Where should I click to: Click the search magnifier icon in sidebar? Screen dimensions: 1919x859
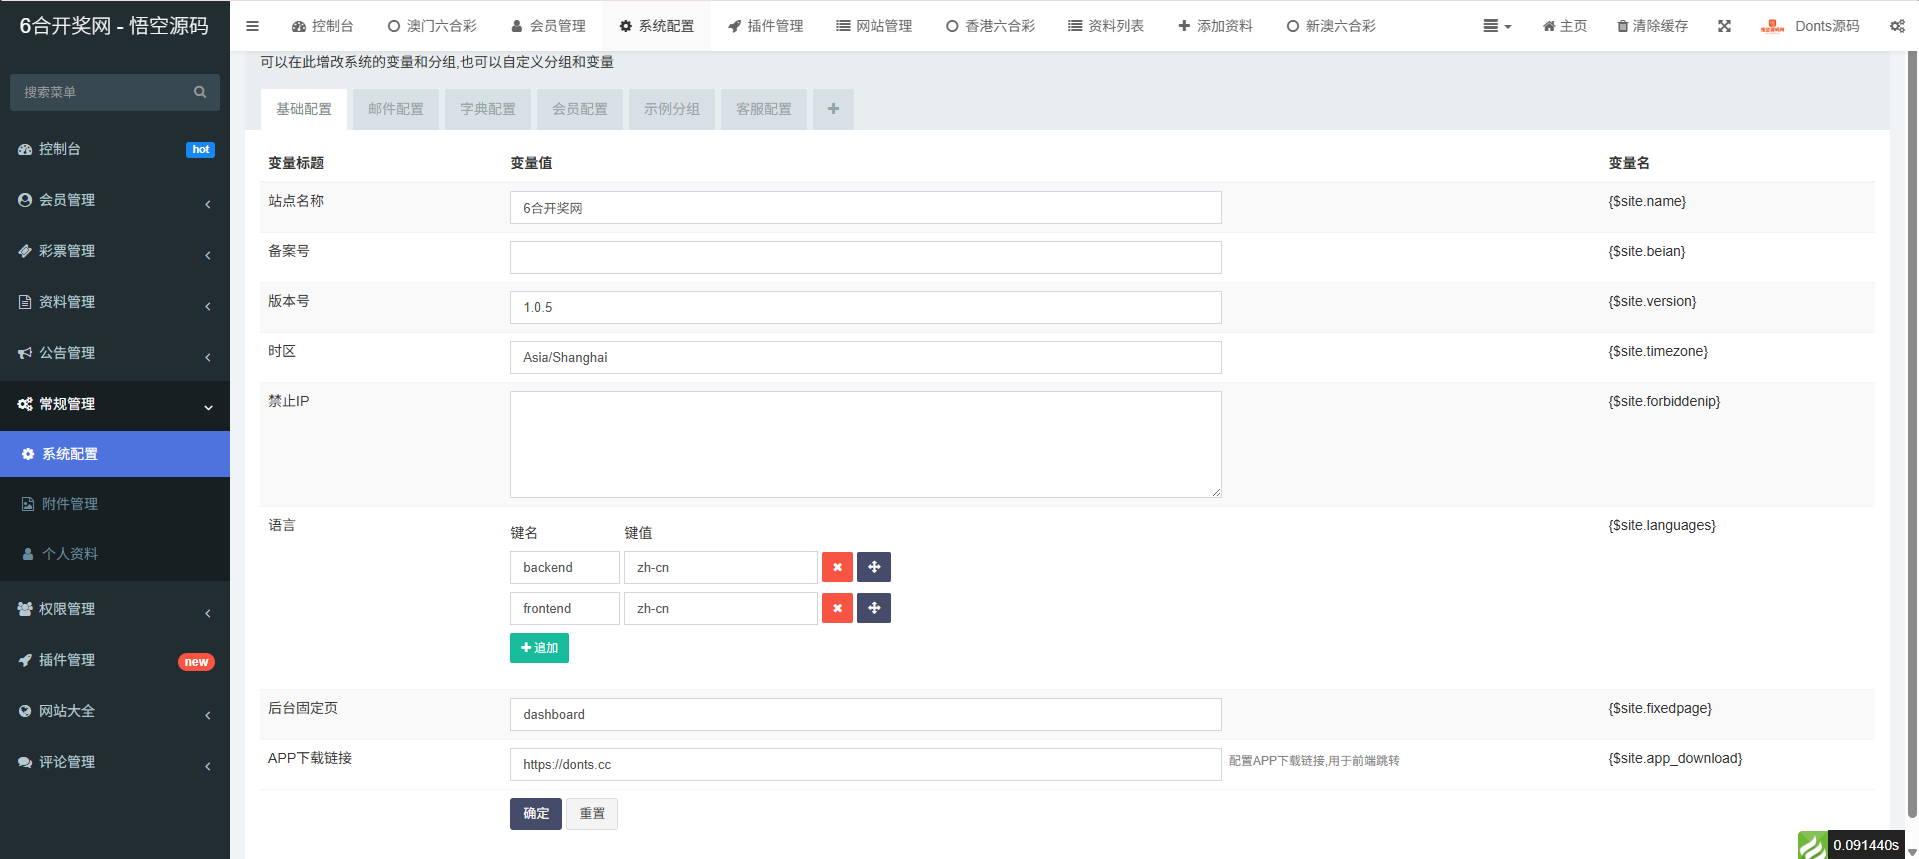click(x=200, y=92)
